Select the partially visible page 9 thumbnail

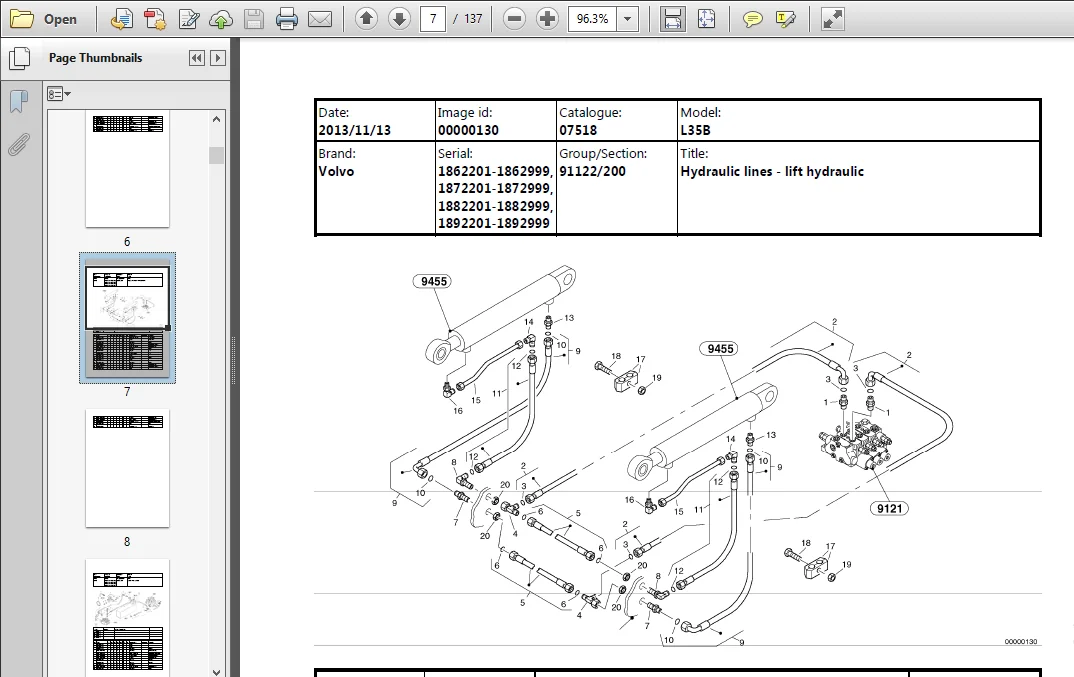(127, 617)
